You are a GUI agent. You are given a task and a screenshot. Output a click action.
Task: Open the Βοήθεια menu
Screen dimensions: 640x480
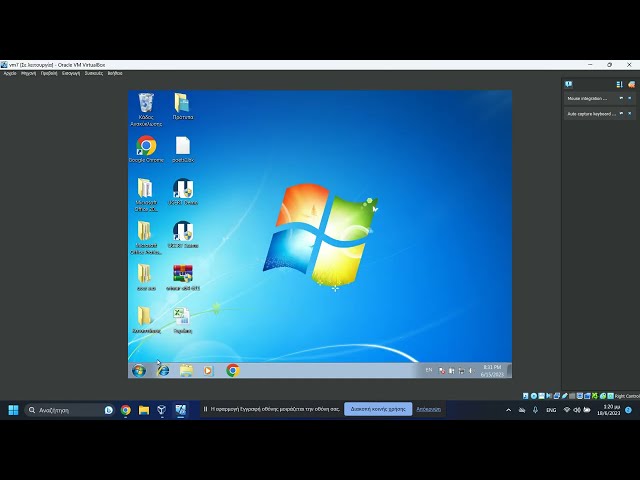coord(115,73)
